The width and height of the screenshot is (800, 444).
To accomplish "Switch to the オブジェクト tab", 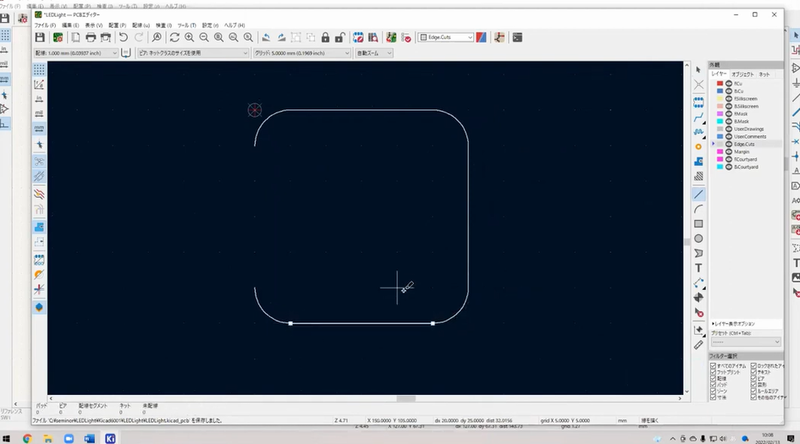I will coord(742,74).
